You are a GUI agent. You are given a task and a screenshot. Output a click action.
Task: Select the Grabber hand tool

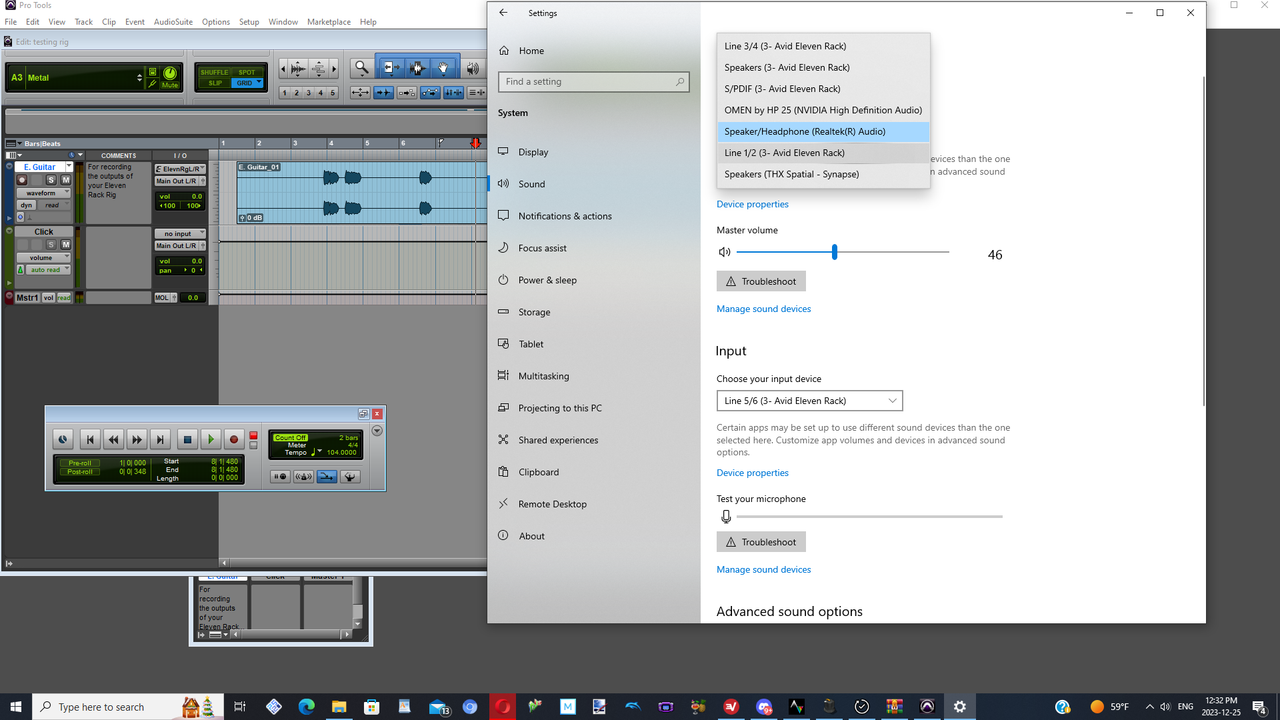click(443, 68)
